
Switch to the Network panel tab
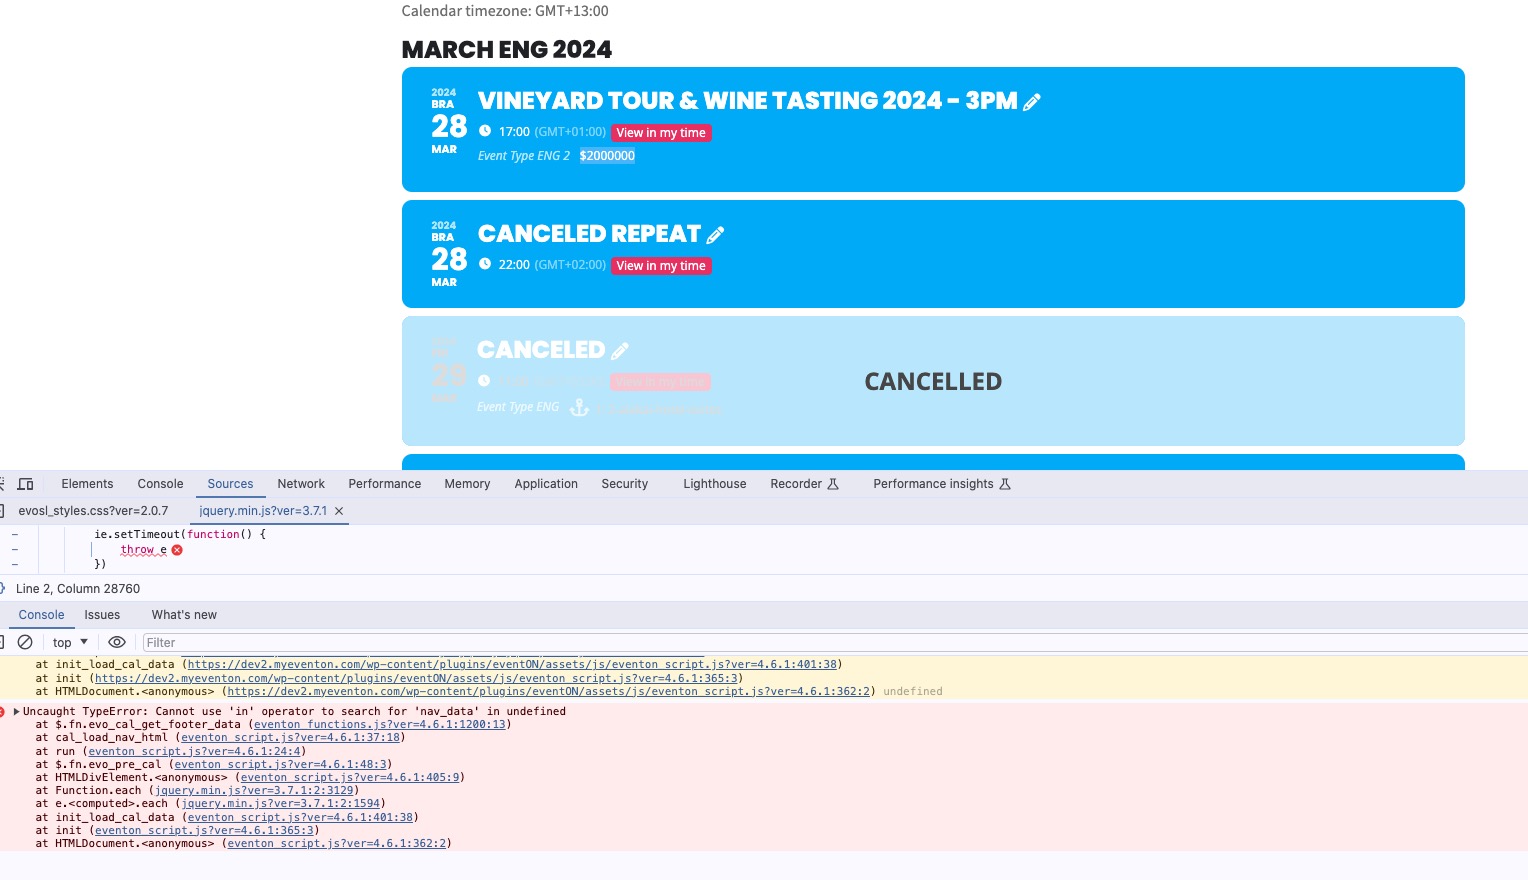coord(301,484)
